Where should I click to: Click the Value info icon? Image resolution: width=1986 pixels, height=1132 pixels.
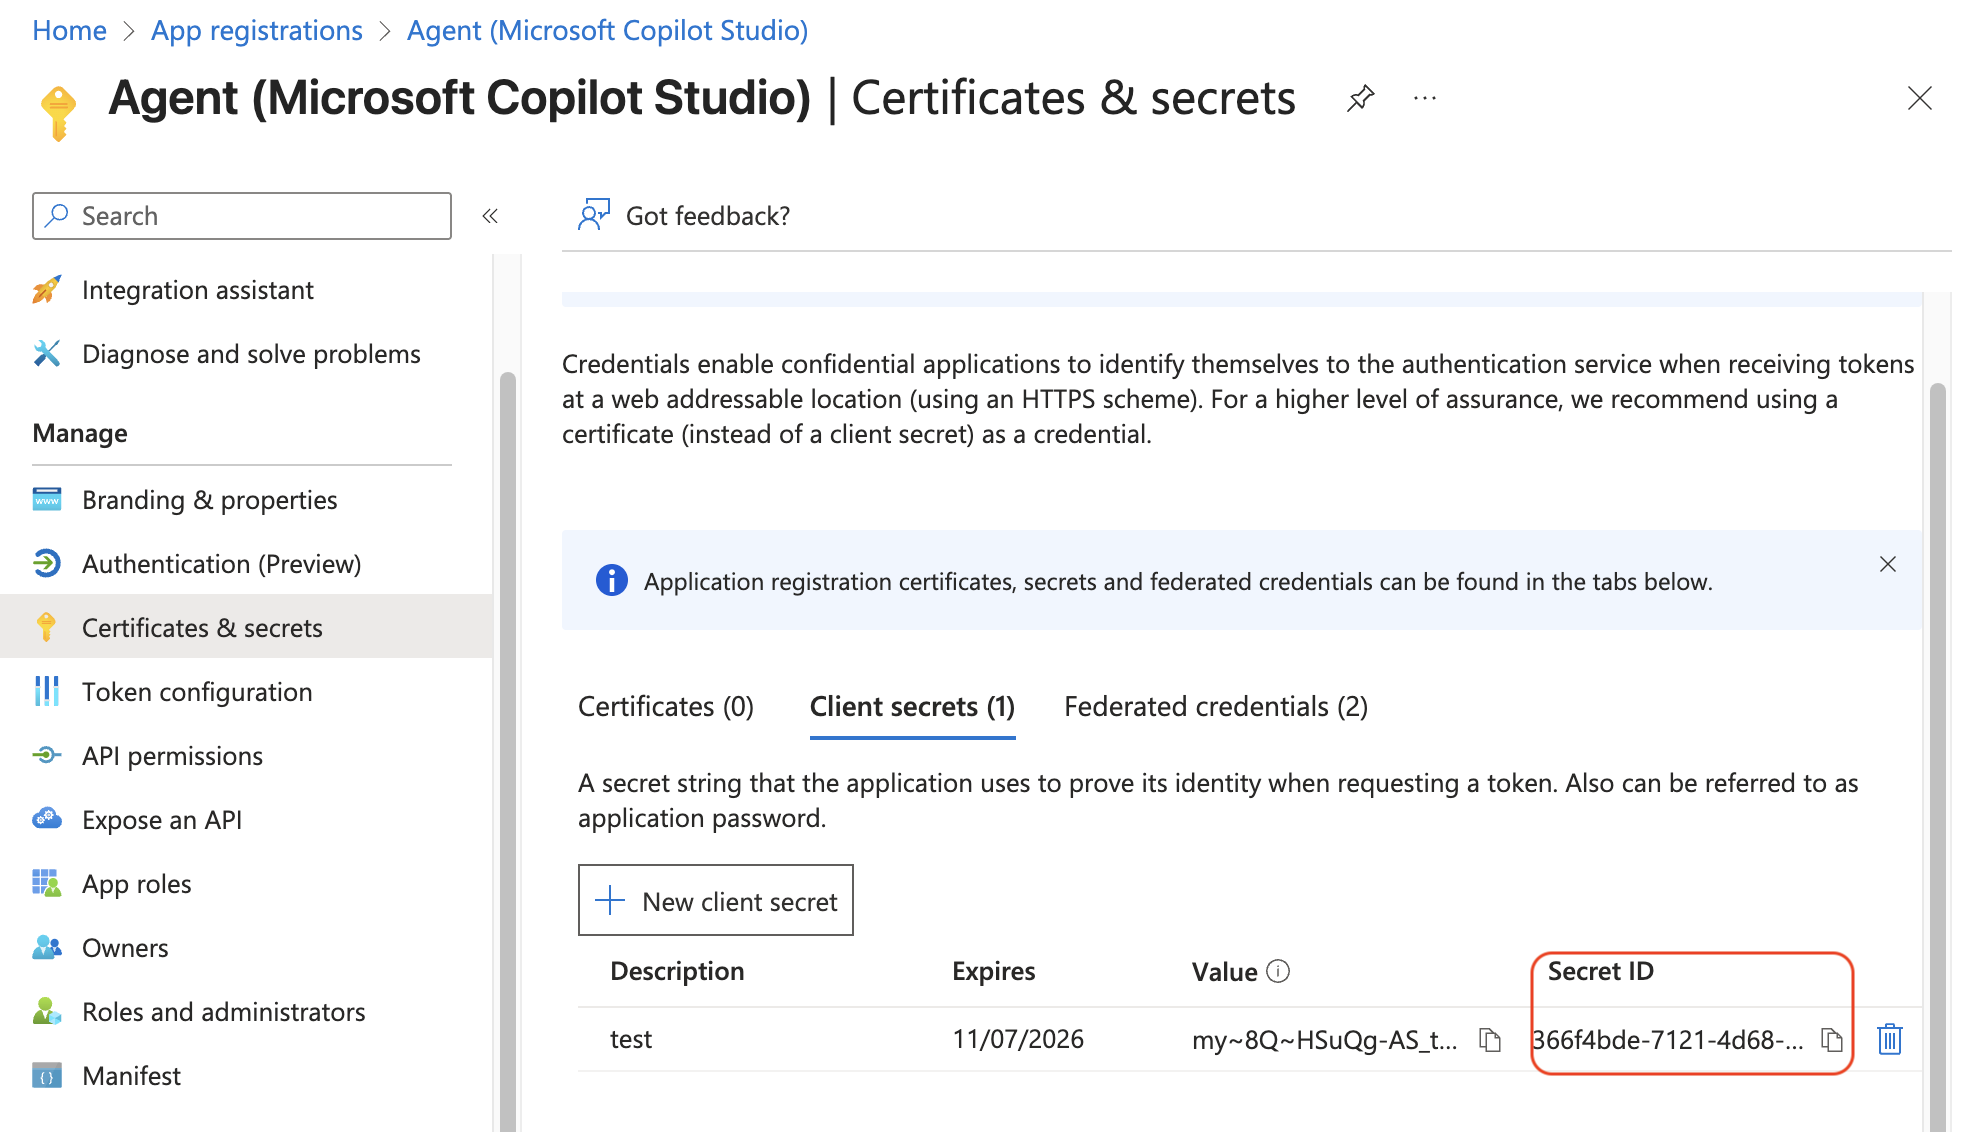(1278, 971)
